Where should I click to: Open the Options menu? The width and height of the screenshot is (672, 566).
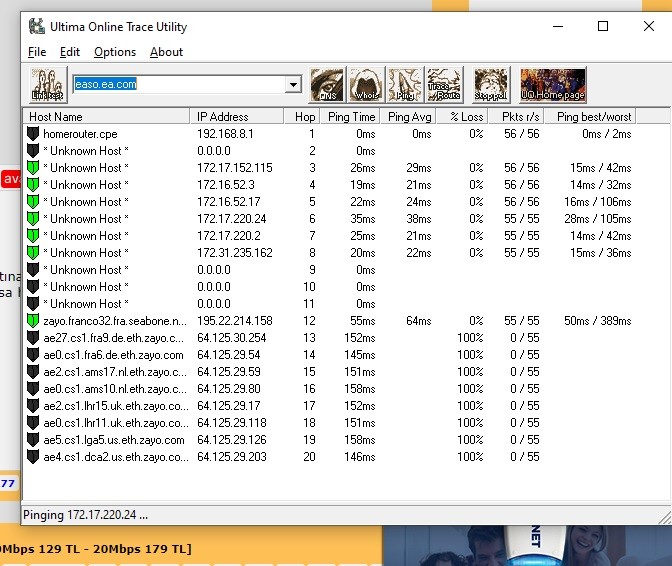(x=115, y=52)
